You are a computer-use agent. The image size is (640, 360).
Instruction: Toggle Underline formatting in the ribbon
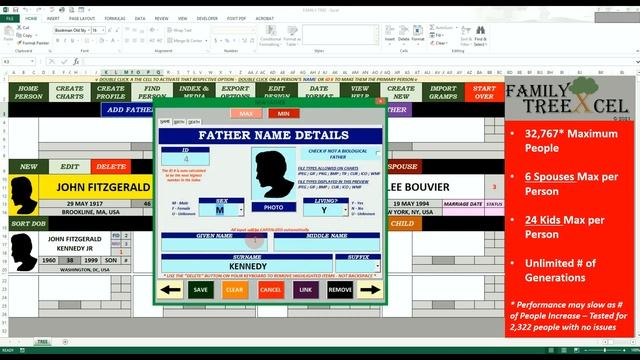72,40
